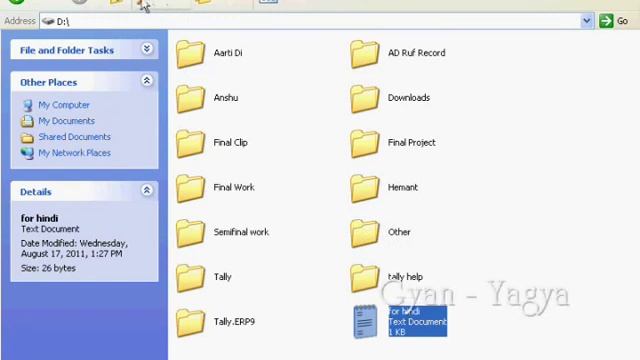
Task: Click the Aarti Di folder name
Action: [228, 53]
